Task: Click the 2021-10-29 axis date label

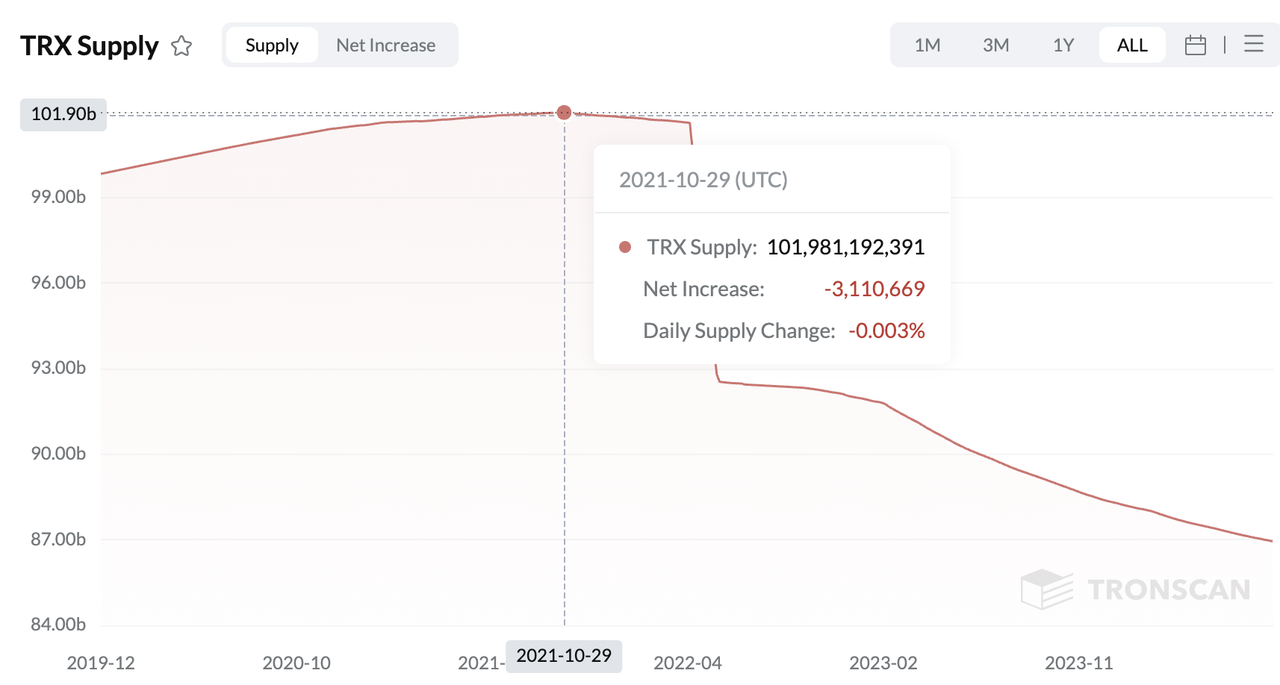Action: click(x=563, y=656)
